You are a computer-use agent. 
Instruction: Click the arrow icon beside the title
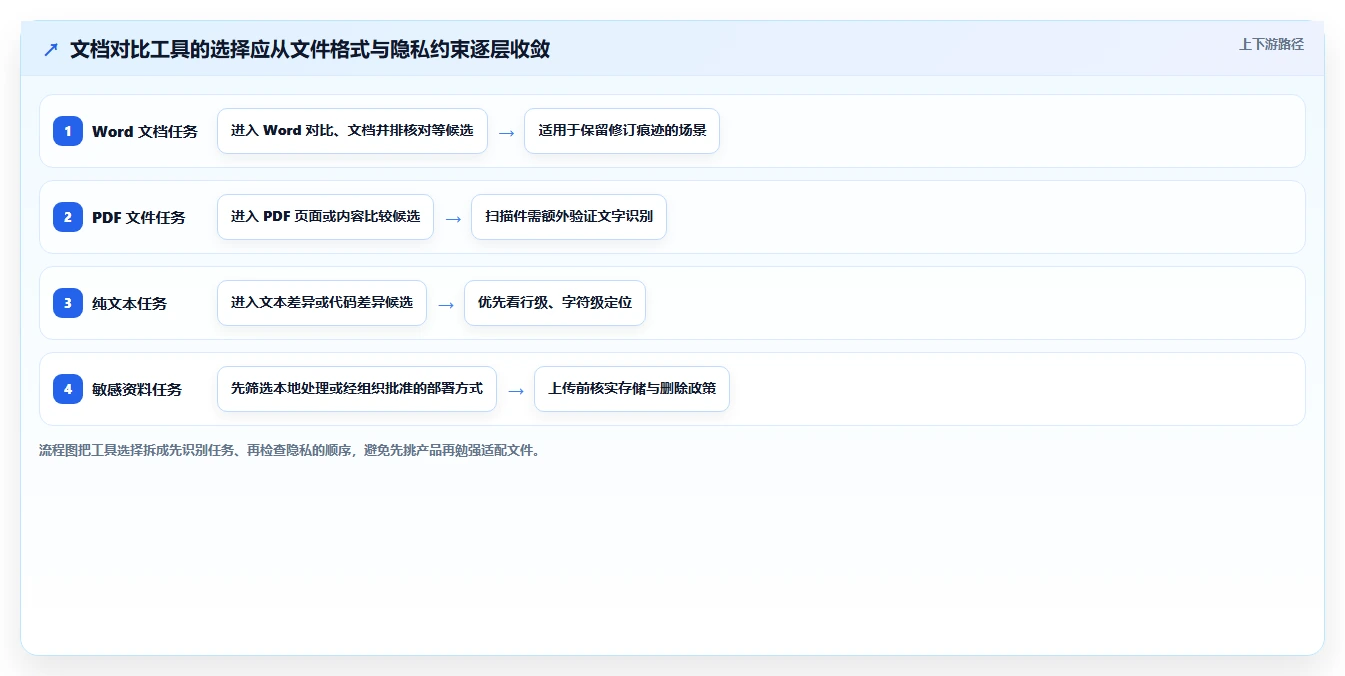point(51,49)
